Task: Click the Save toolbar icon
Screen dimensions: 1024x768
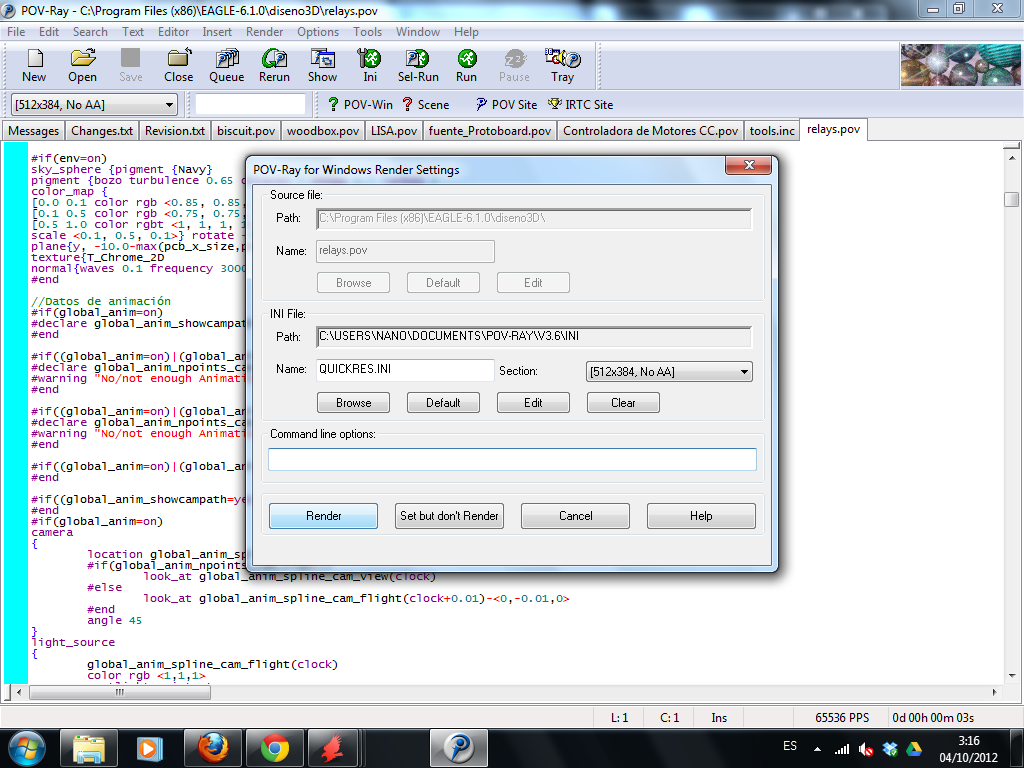Action: point(131,65)
